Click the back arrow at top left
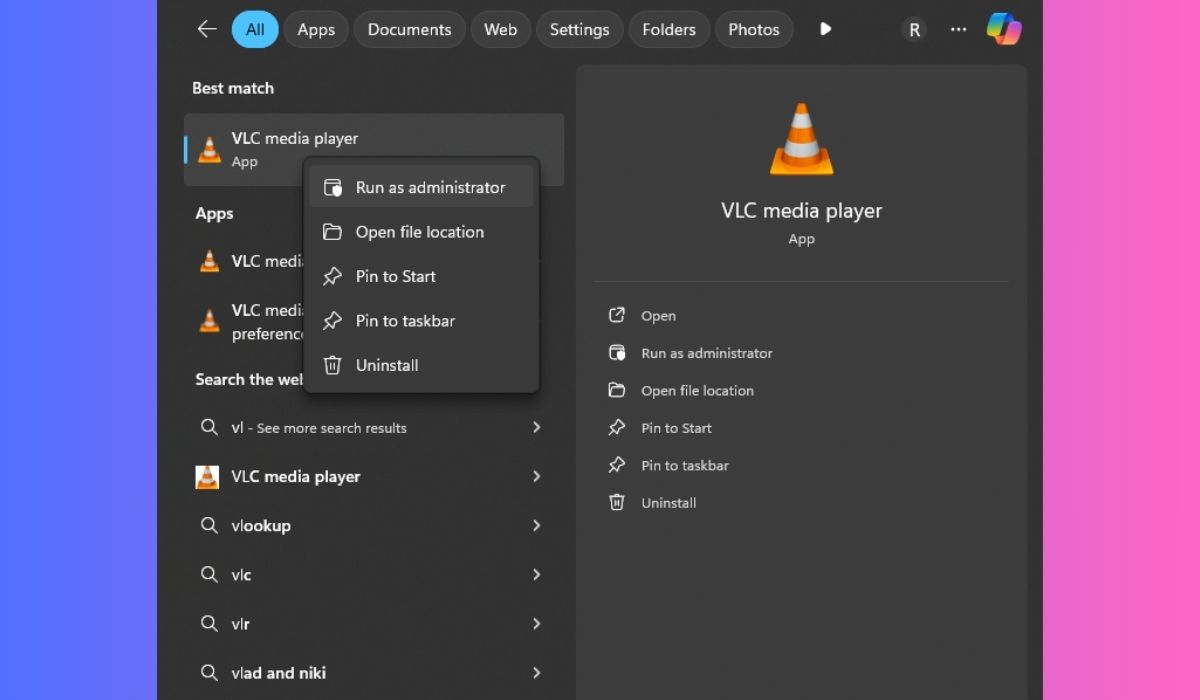This screenshot has width=1200, height=700. click(206, 29)
